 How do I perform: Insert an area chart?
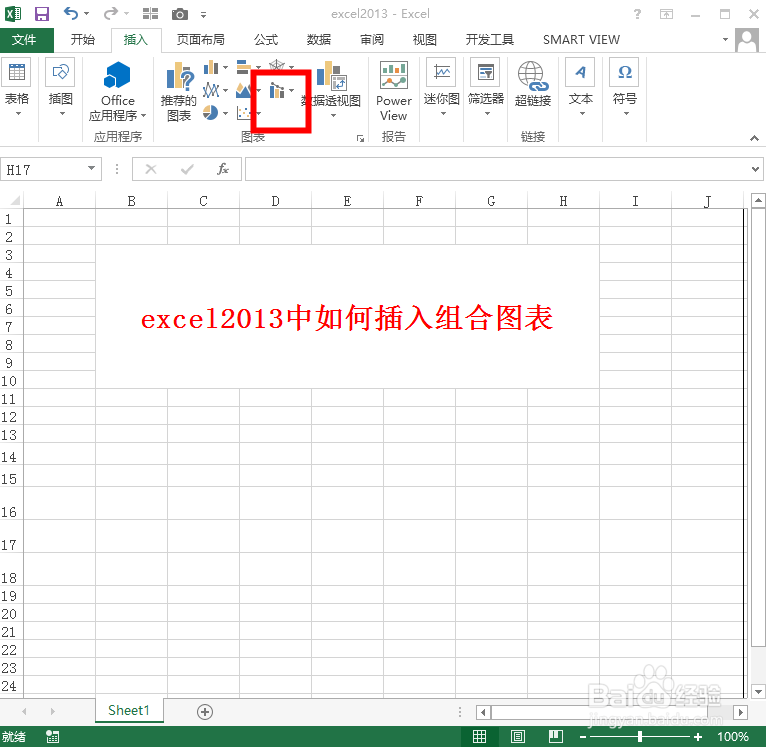243,90
